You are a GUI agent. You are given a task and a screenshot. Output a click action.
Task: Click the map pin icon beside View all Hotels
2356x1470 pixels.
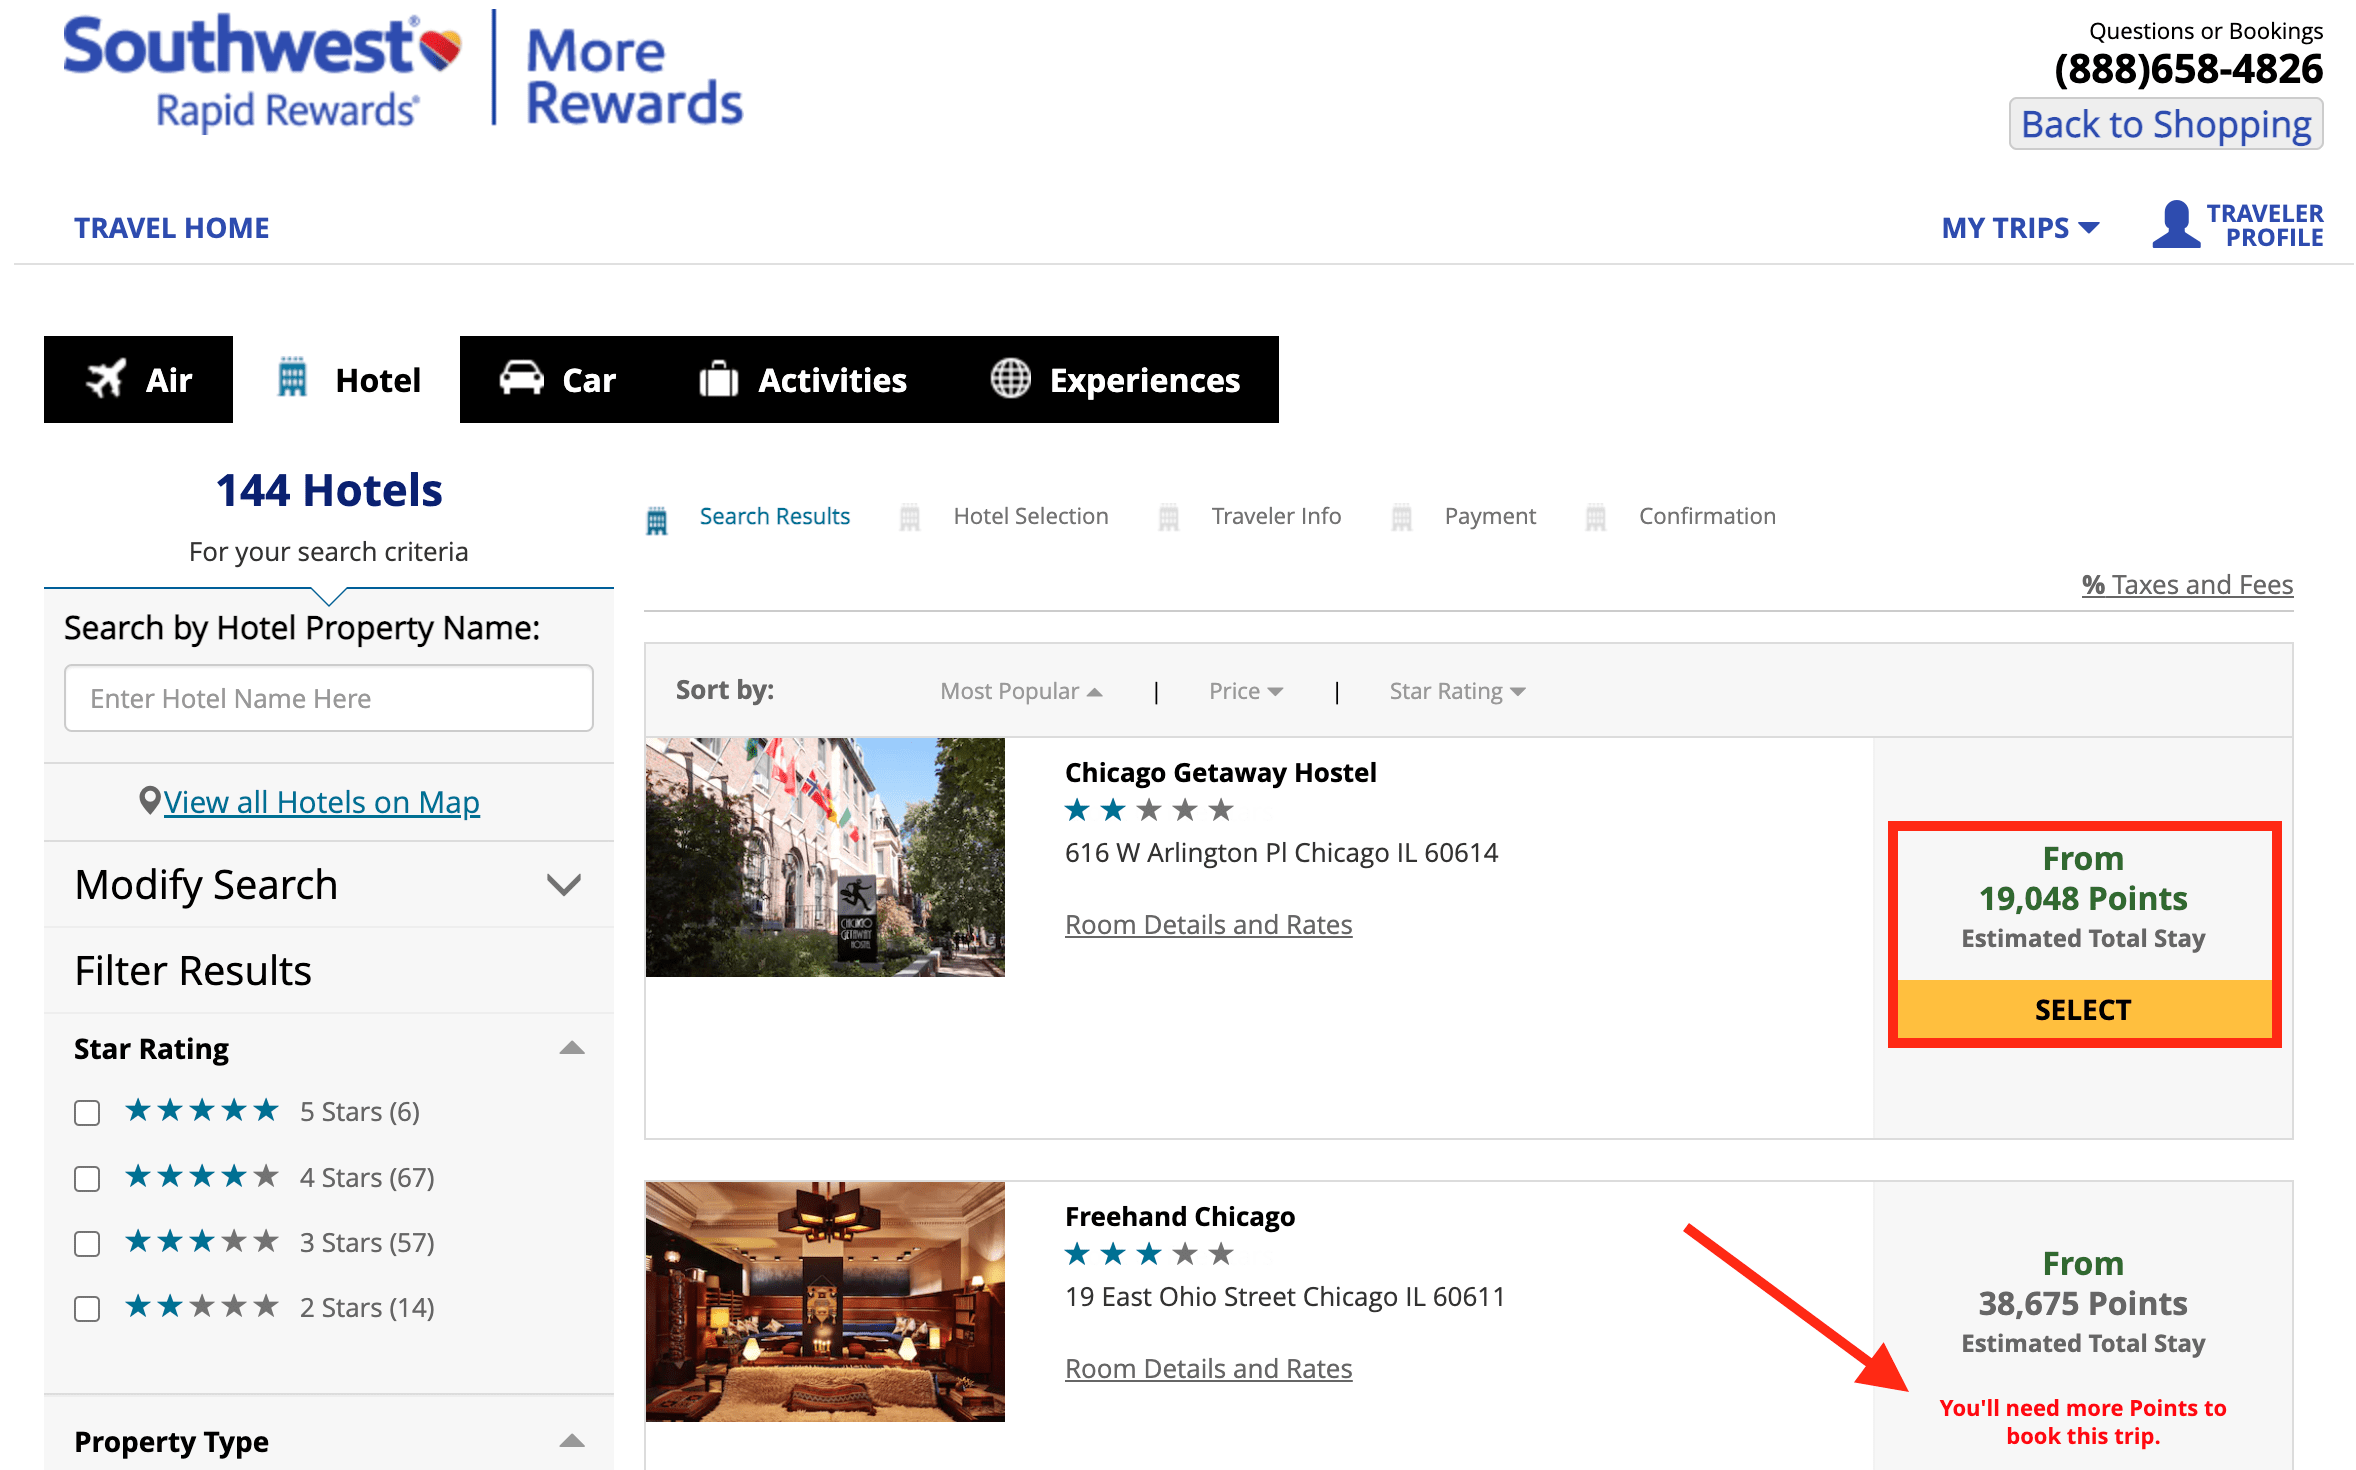[x=150, y=800]
